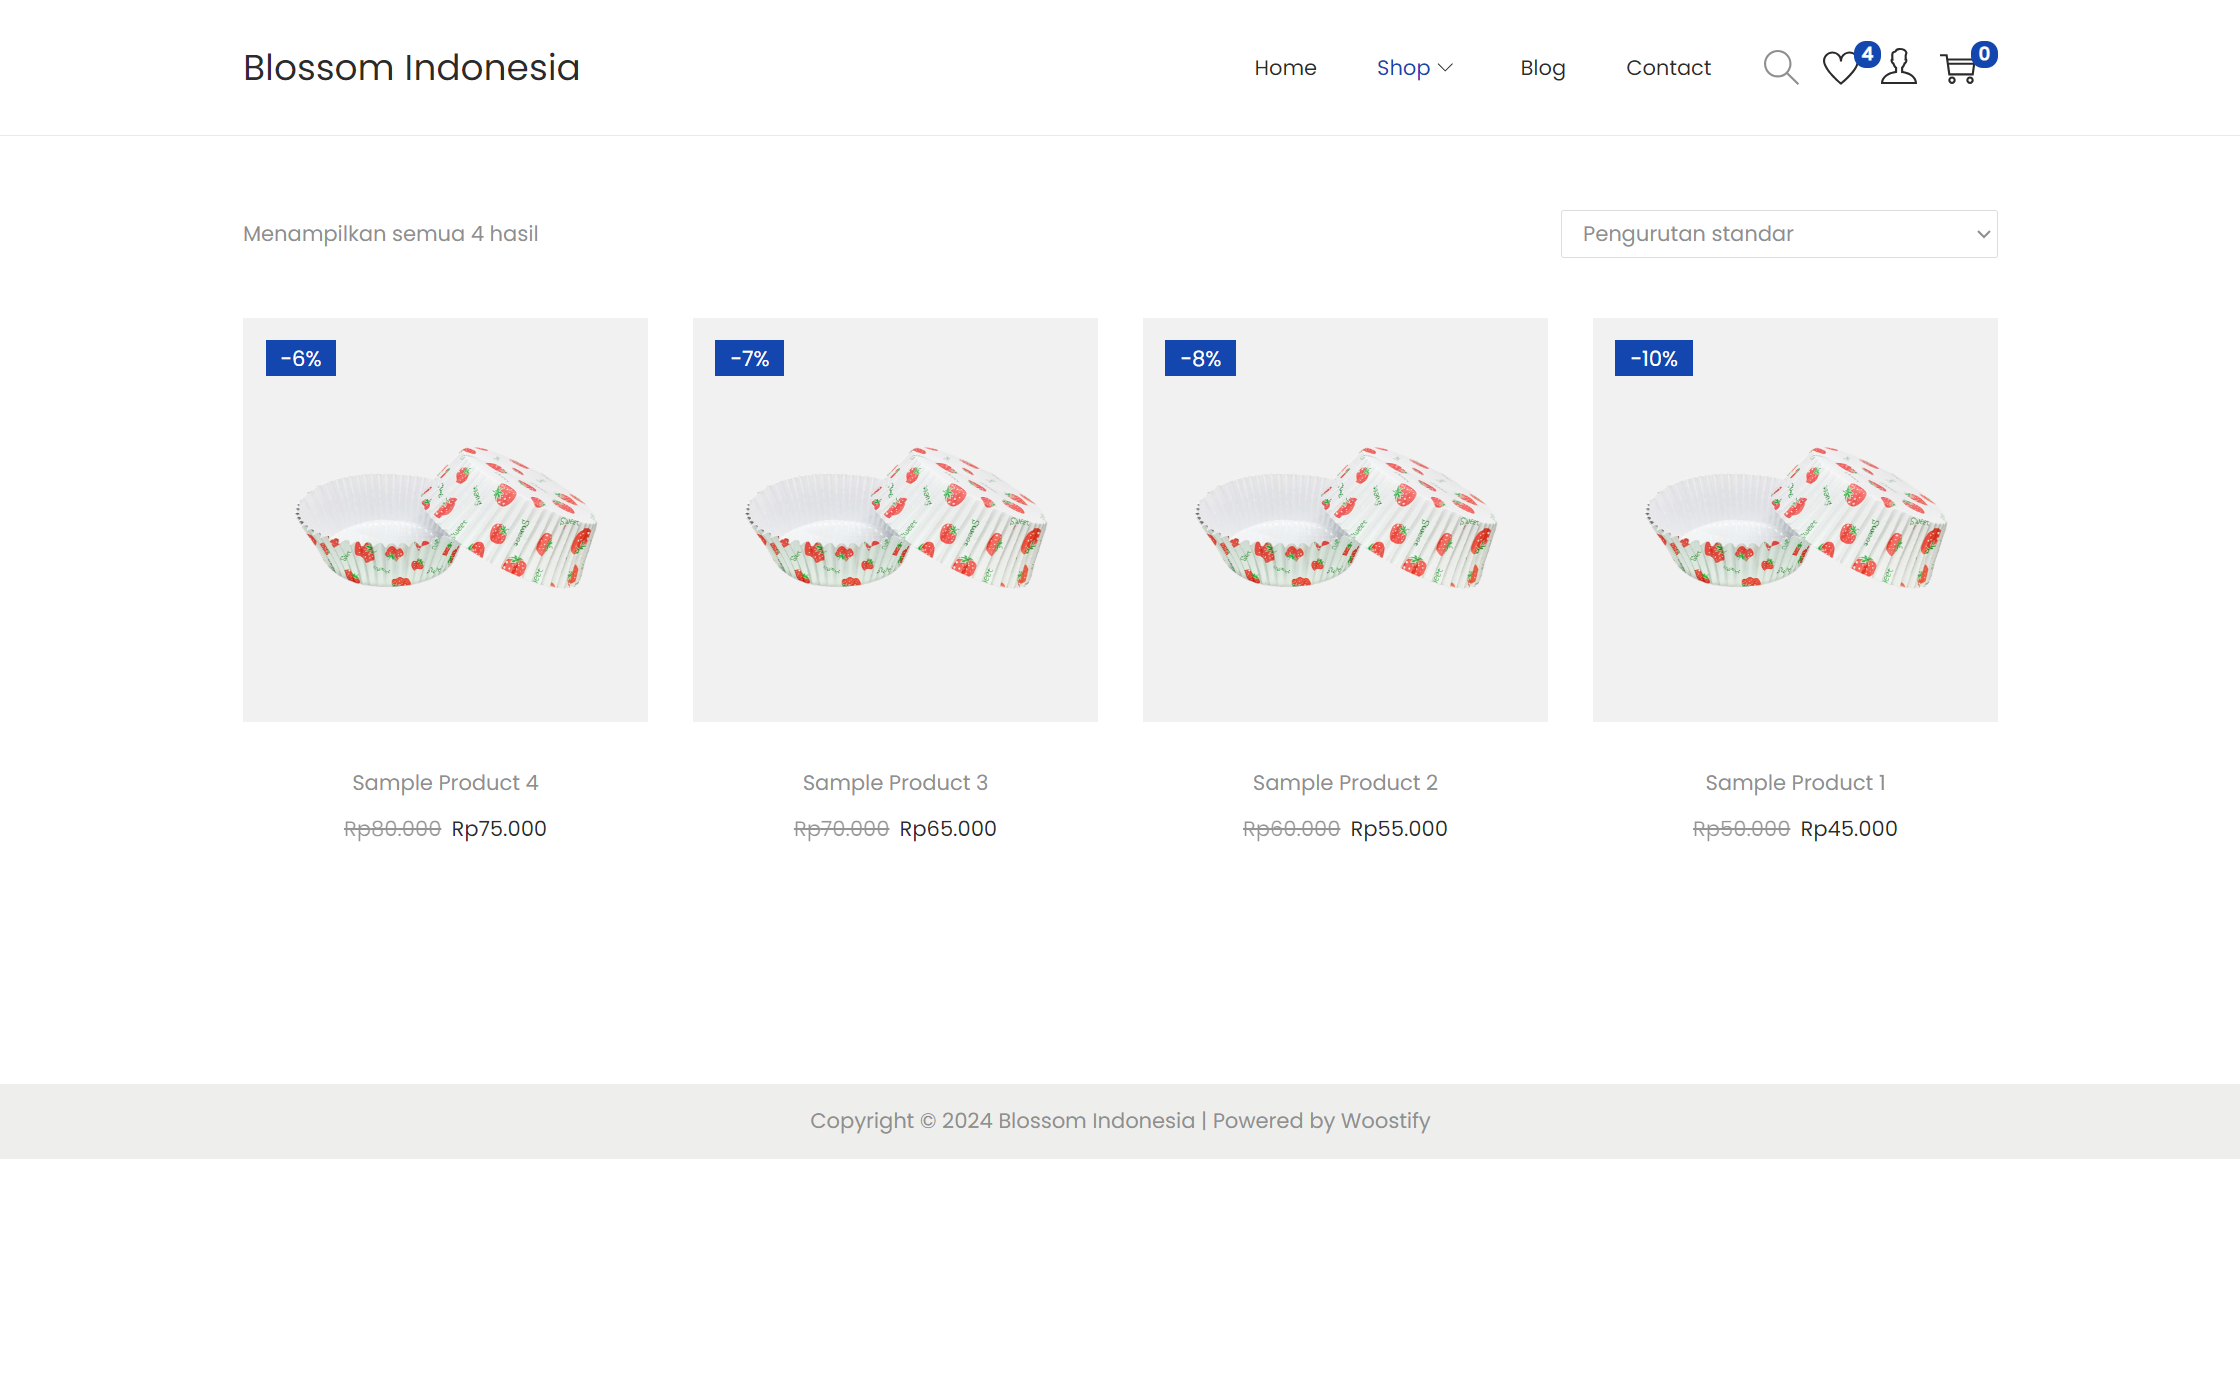Open the Sample Product 4 title link
Screen dimensions: 2240x1400
(445, 783)
